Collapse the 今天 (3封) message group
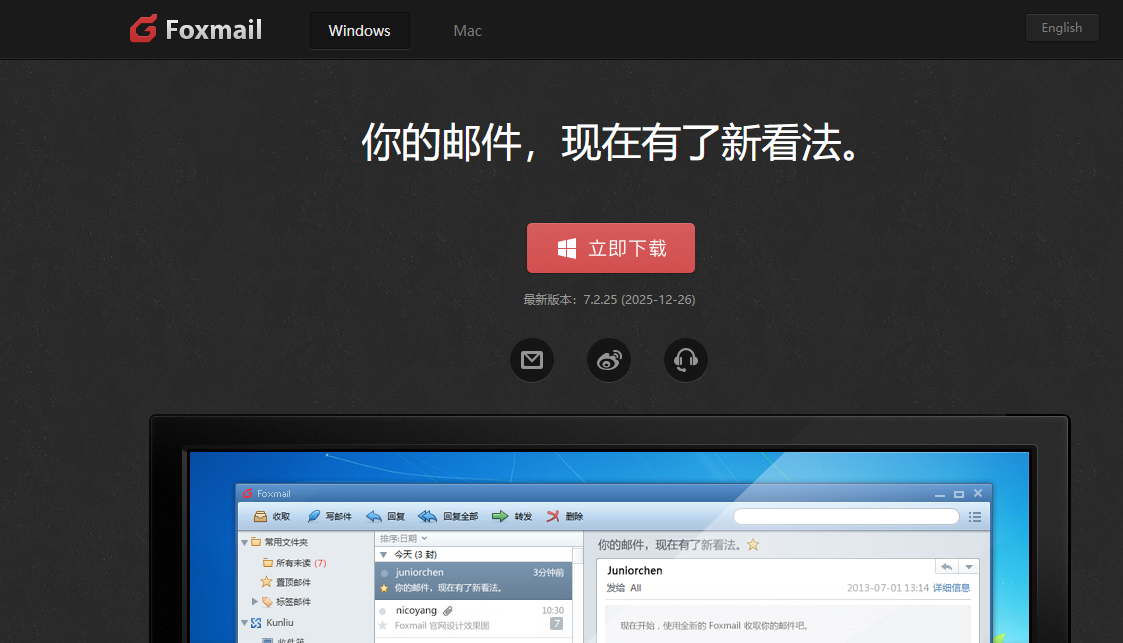This screenshot has height=643, width=1123. [384, 553]
